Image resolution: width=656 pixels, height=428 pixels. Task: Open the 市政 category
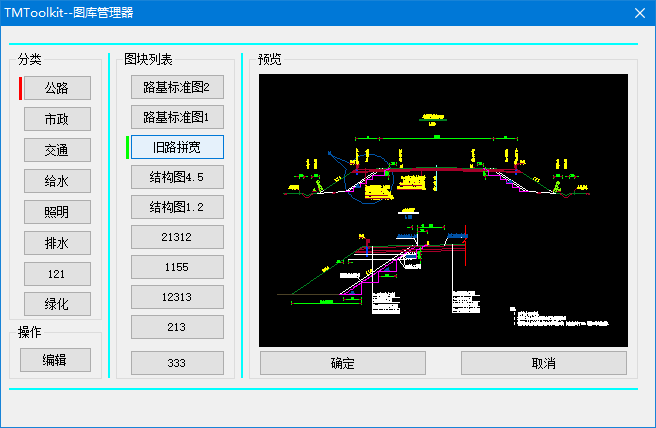click(x=56, y=119)
